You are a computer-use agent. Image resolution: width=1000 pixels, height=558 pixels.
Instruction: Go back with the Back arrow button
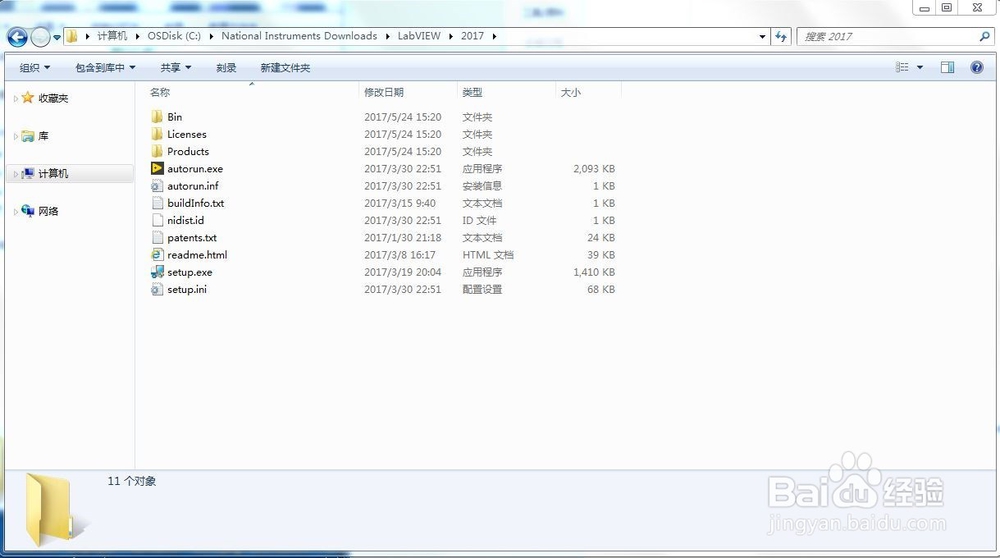[x=17, y=38]
